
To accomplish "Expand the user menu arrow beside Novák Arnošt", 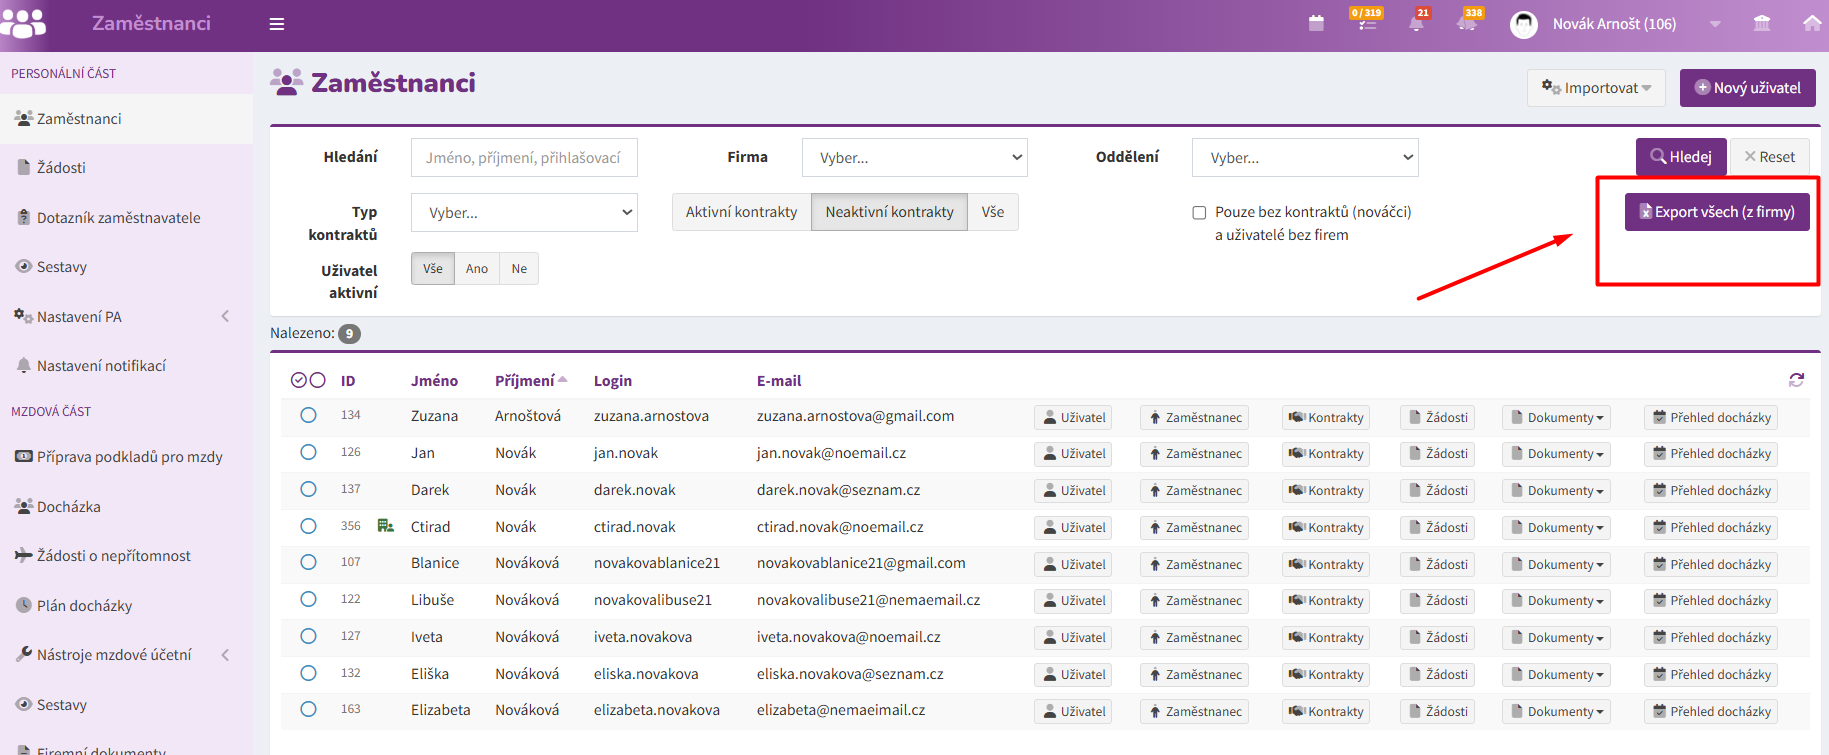I will click(1715, 24).
